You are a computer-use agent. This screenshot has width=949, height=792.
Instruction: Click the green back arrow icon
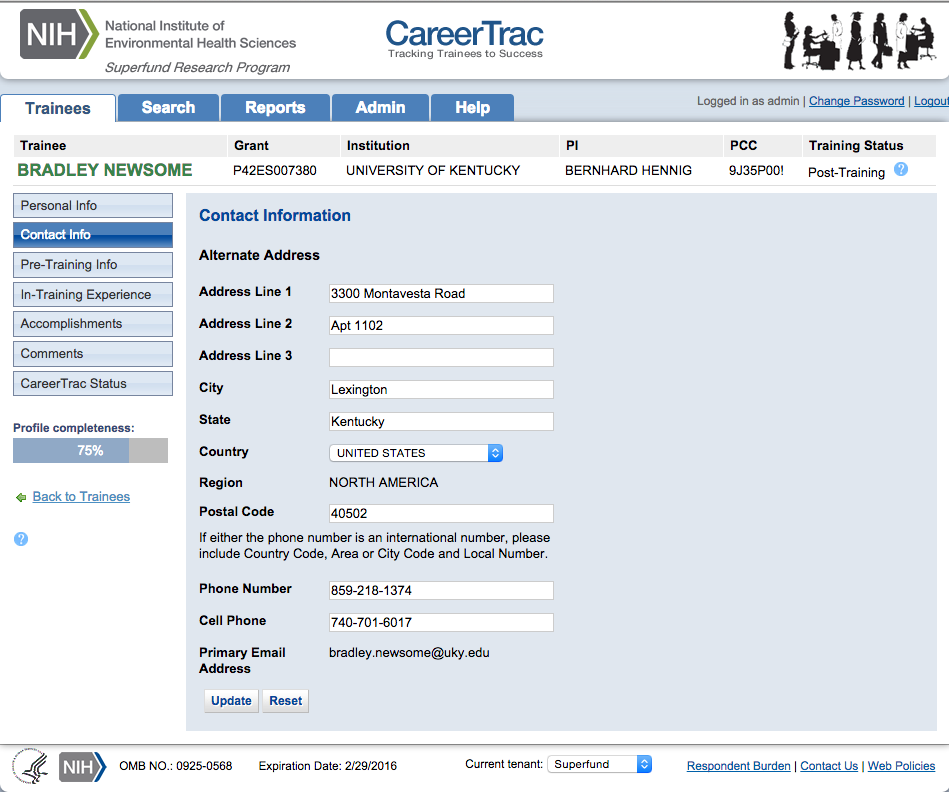click(21, 497)
